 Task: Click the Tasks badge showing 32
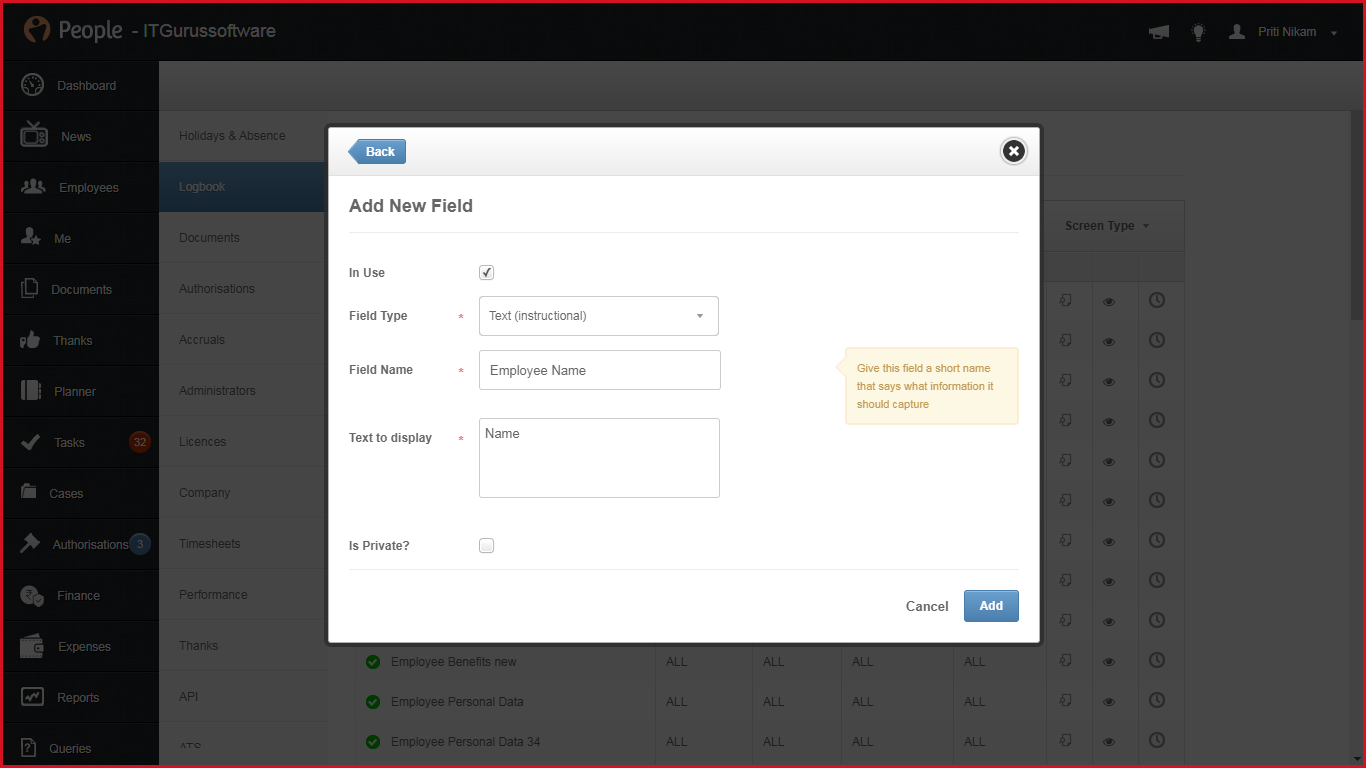coord(140,442)
